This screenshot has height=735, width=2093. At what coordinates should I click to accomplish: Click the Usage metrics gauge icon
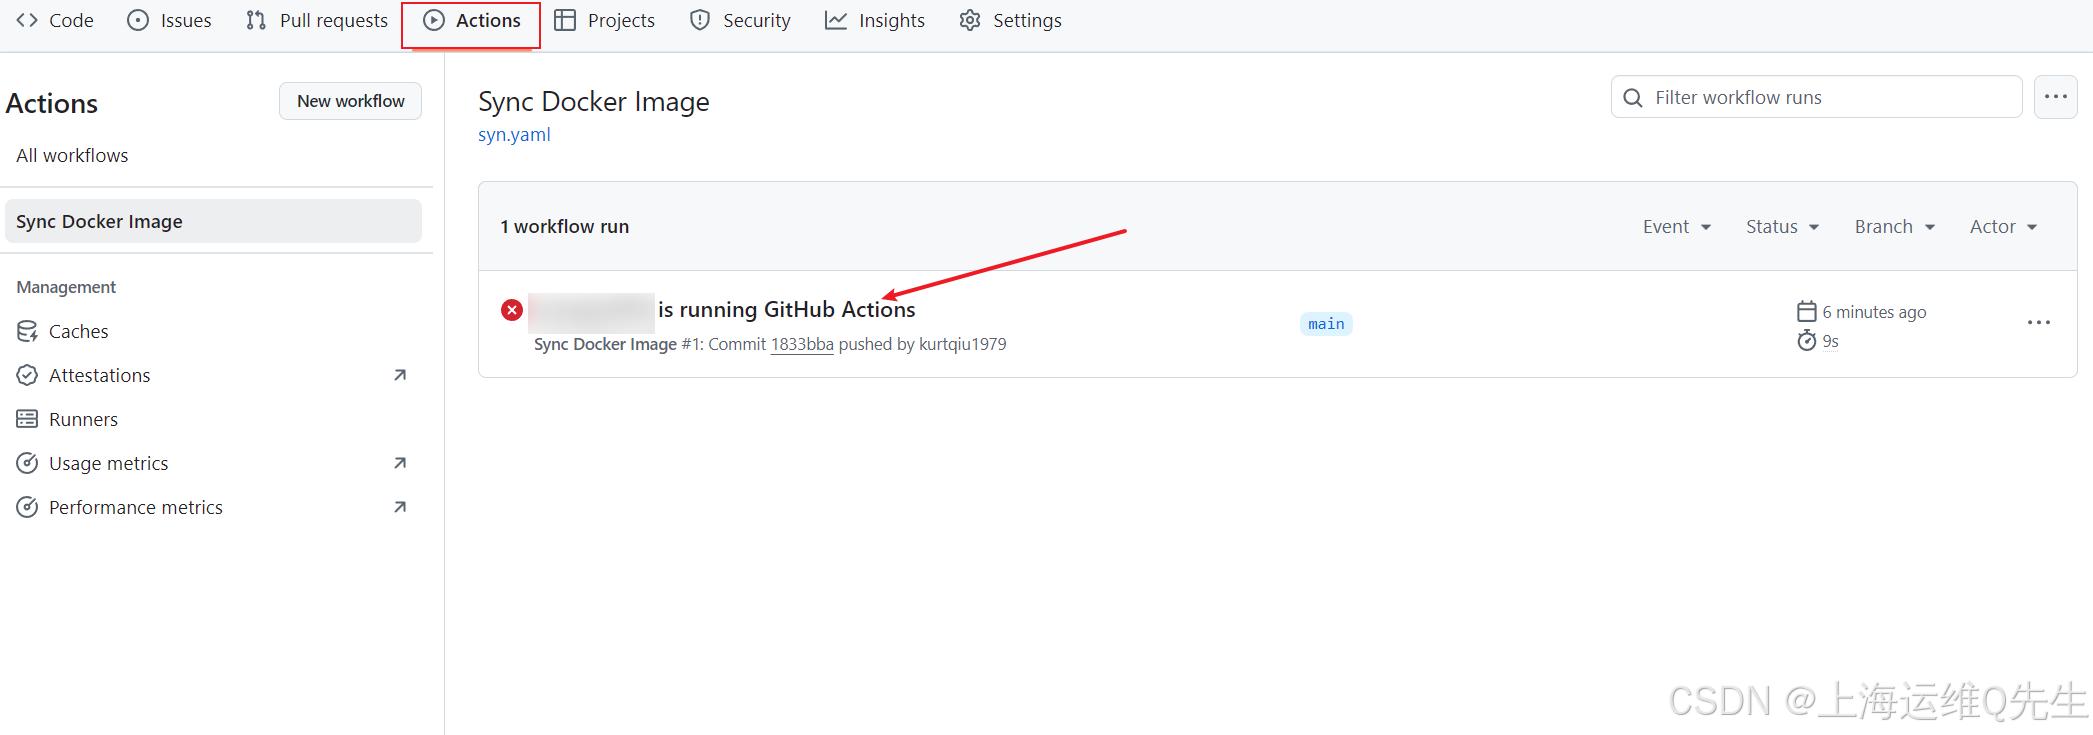click(27, 463)
